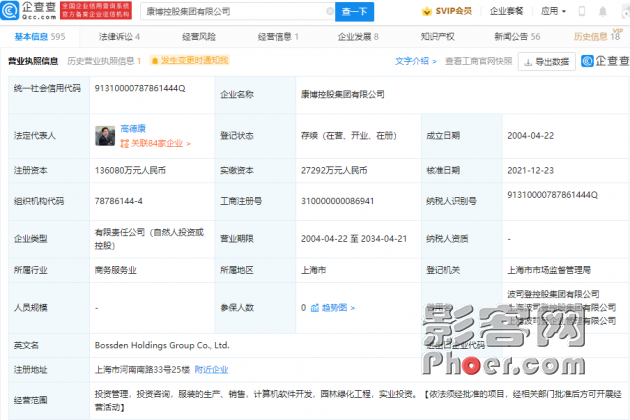Open 附近企业 link beside the address
The height and width of the screenshot is (420, 630).
(x=211, y=370)
